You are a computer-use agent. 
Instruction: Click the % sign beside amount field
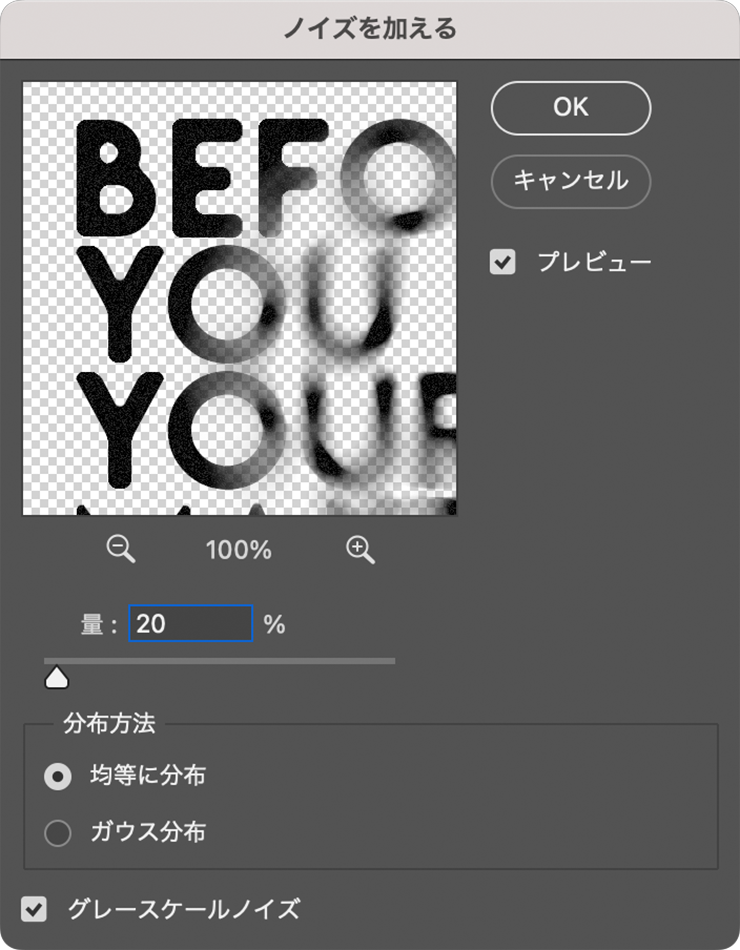point(274,625)
